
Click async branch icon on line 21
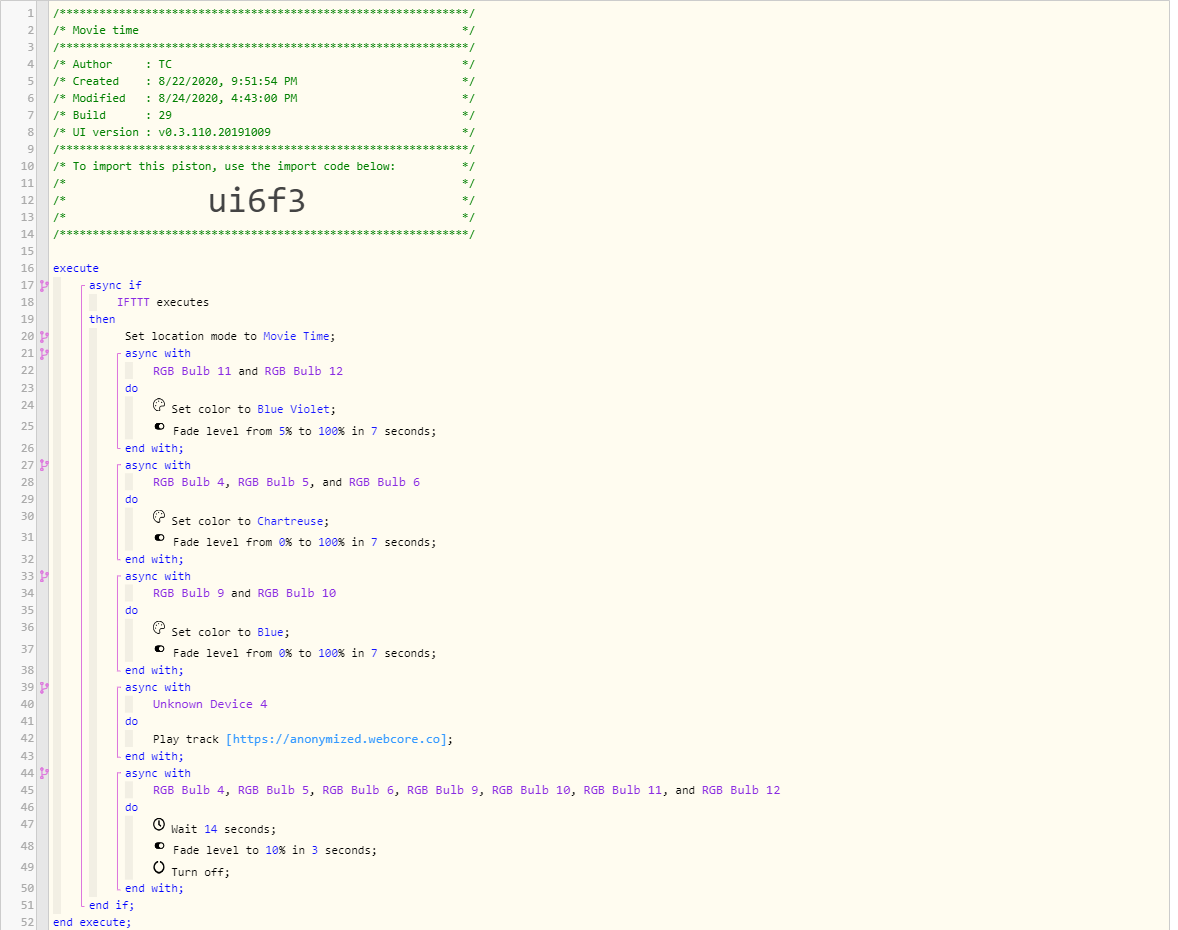click(44, 354)
